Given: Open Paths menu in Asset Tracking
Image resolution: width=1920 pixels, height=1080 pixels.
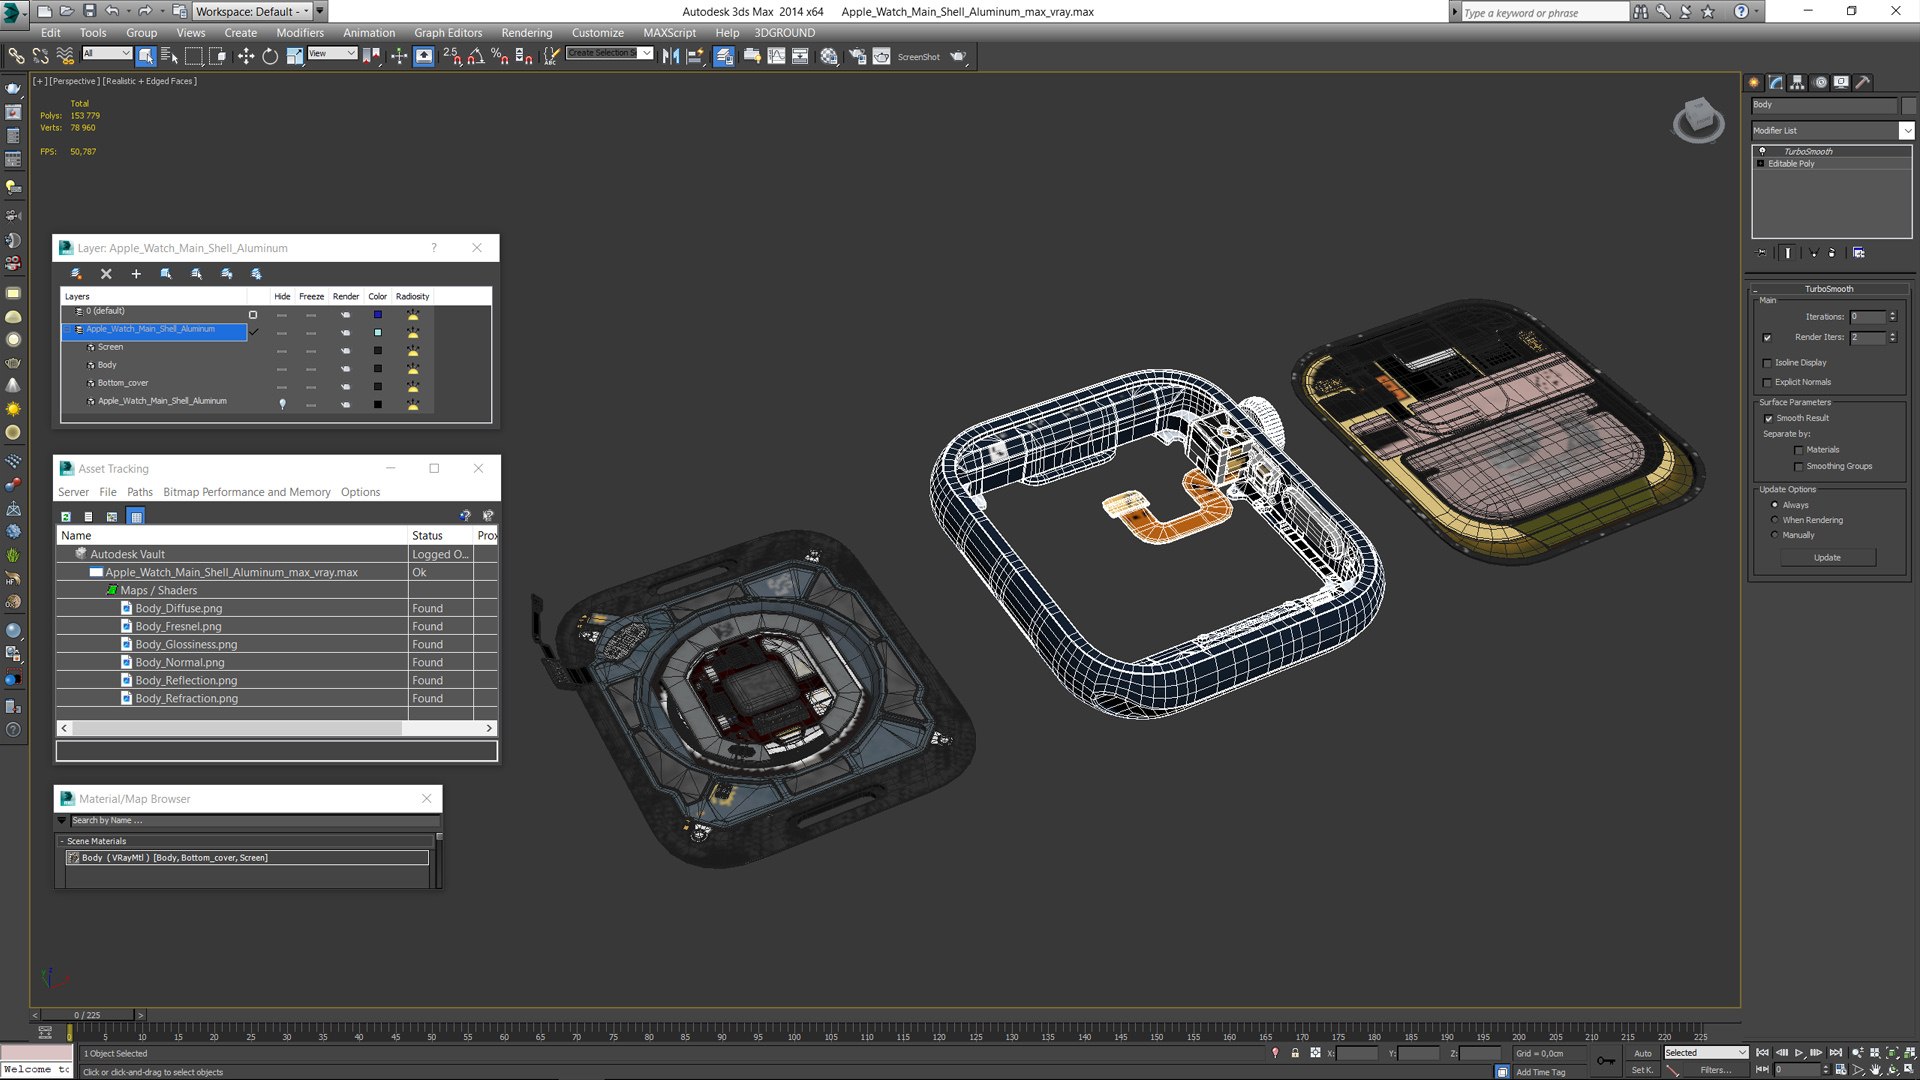Looking at the screenshot, I should click(140, 492).
